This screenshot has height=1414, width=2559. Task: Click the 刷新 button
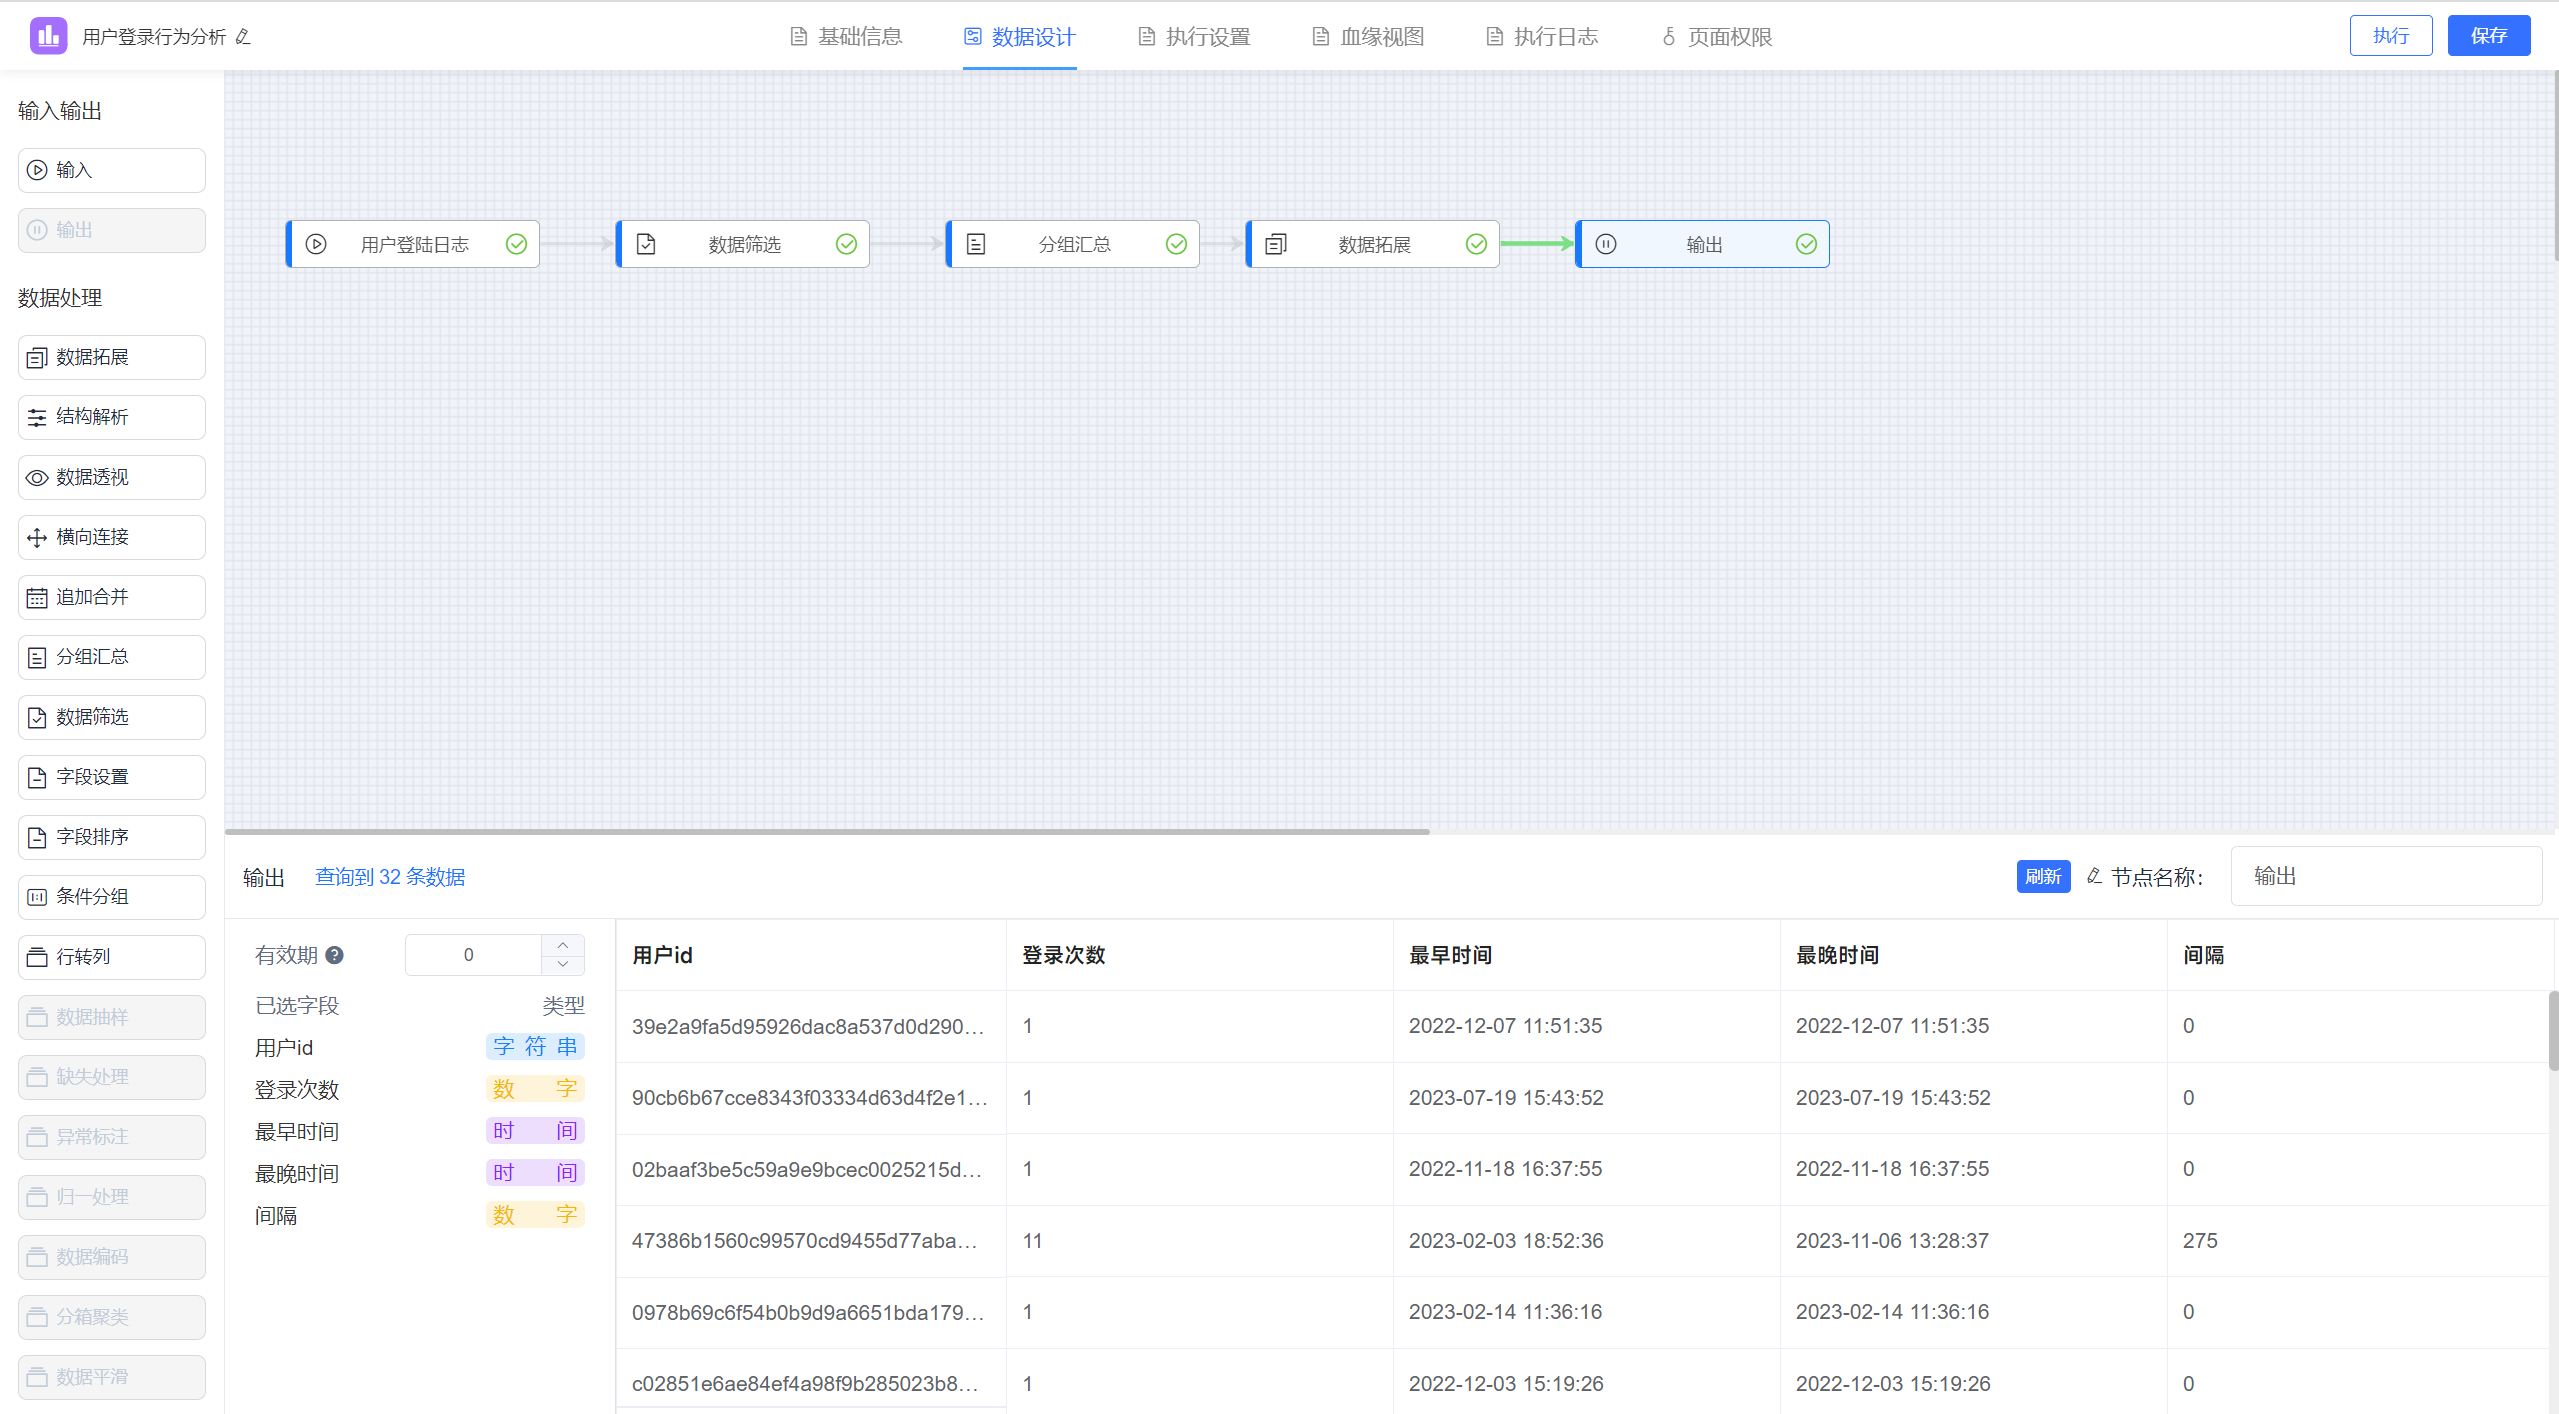pos(2043,876)
